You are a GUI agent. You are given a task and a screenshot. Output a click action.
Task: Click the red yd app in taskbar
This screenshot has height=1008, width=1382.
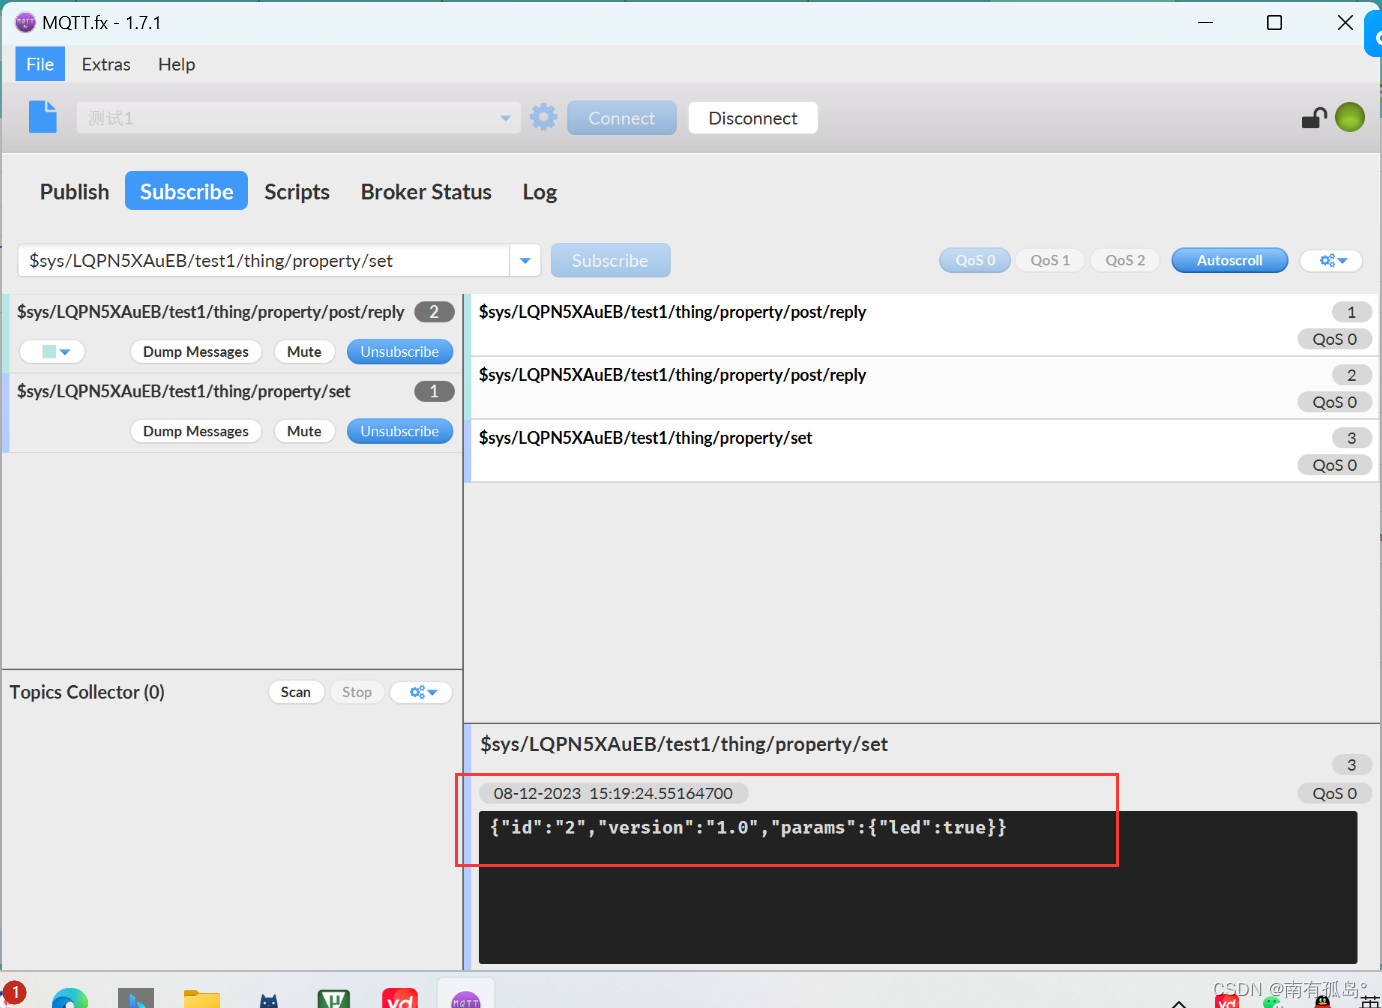coord(400,998)
